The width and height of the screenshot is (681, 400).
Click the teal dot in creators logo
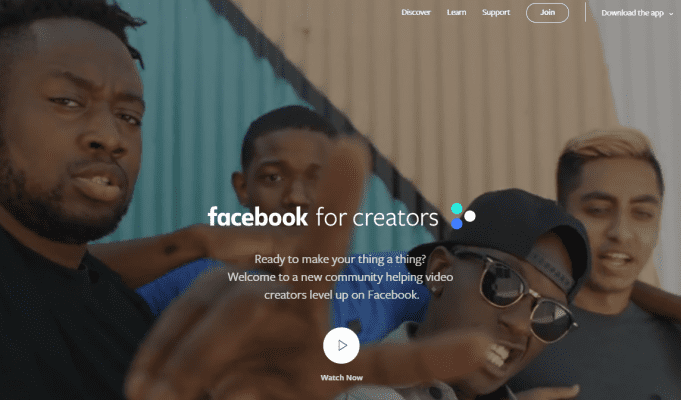coord(456,208)
